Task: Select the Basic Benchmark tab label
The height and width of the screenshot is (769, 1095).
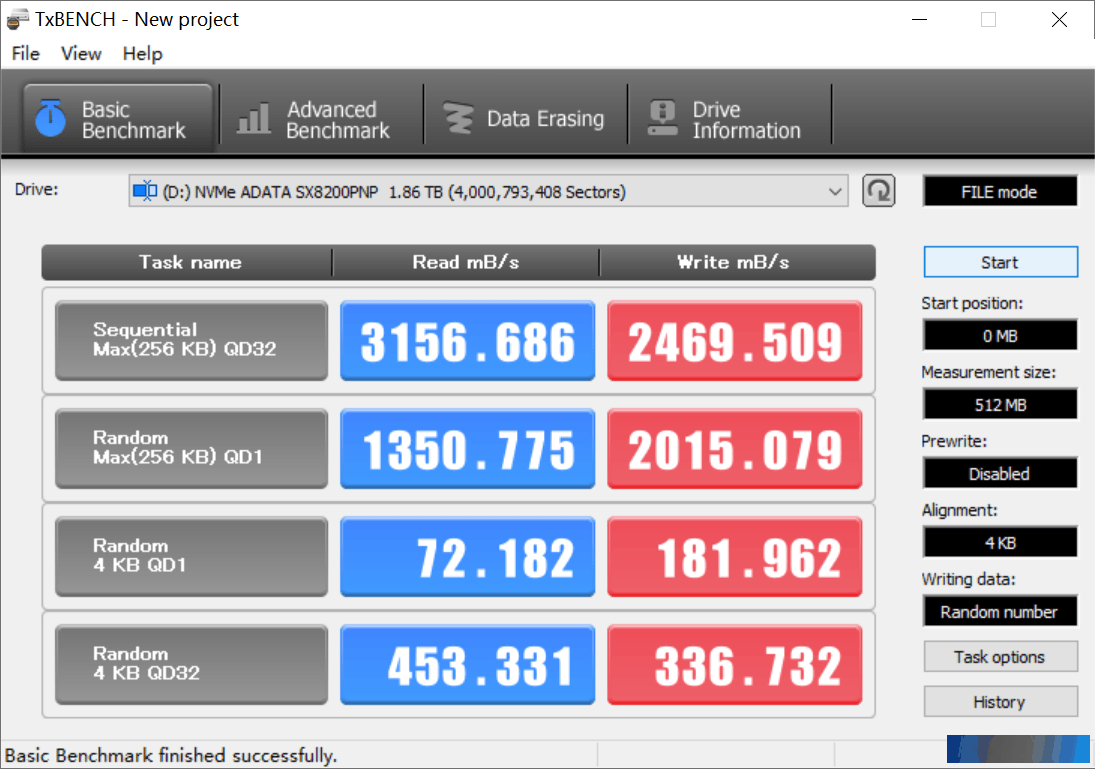Action: (133, 119)
